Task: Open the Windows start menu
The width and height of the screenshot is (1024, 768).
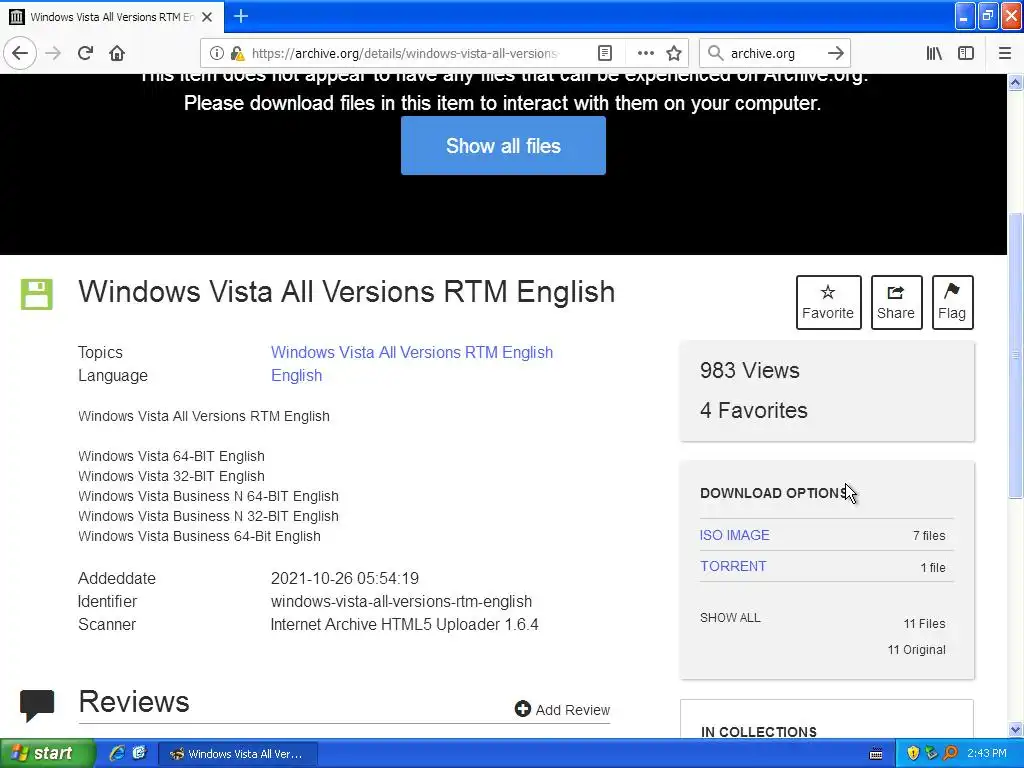Action: tap(47, 753)
